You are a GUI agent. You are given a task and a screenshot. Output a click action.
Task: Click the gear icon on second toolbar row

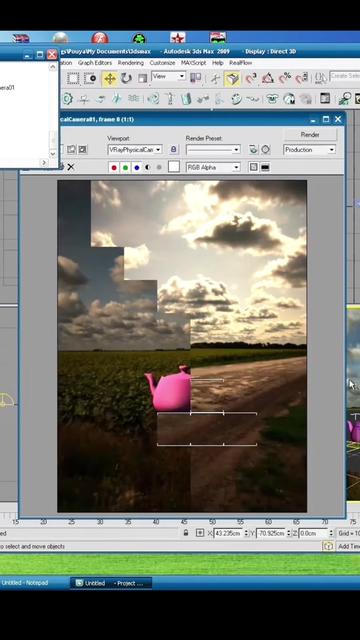coord(67,98)
